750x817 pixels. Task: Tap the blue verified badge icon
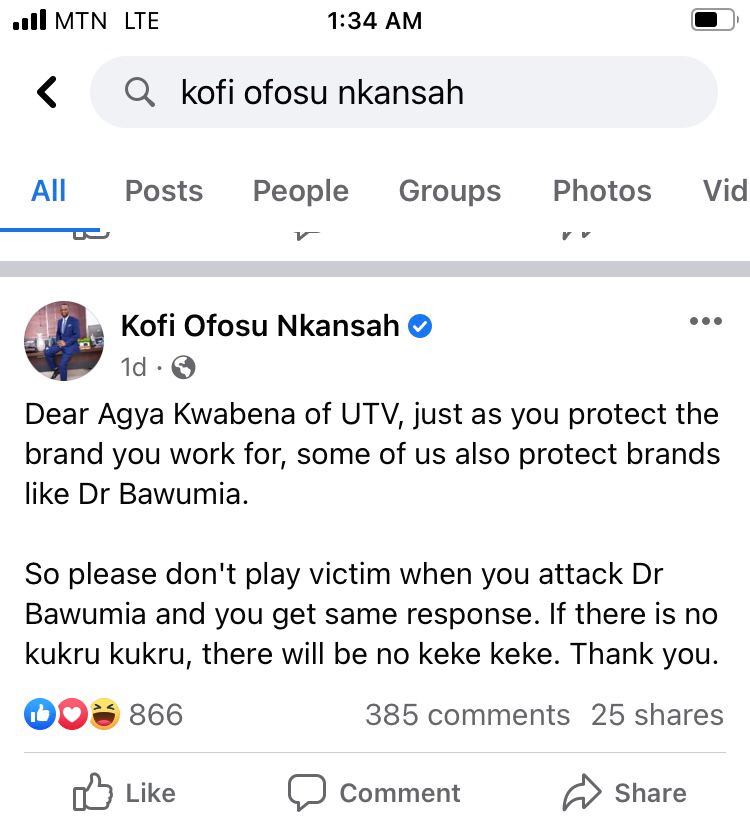(x=421, y=326)
